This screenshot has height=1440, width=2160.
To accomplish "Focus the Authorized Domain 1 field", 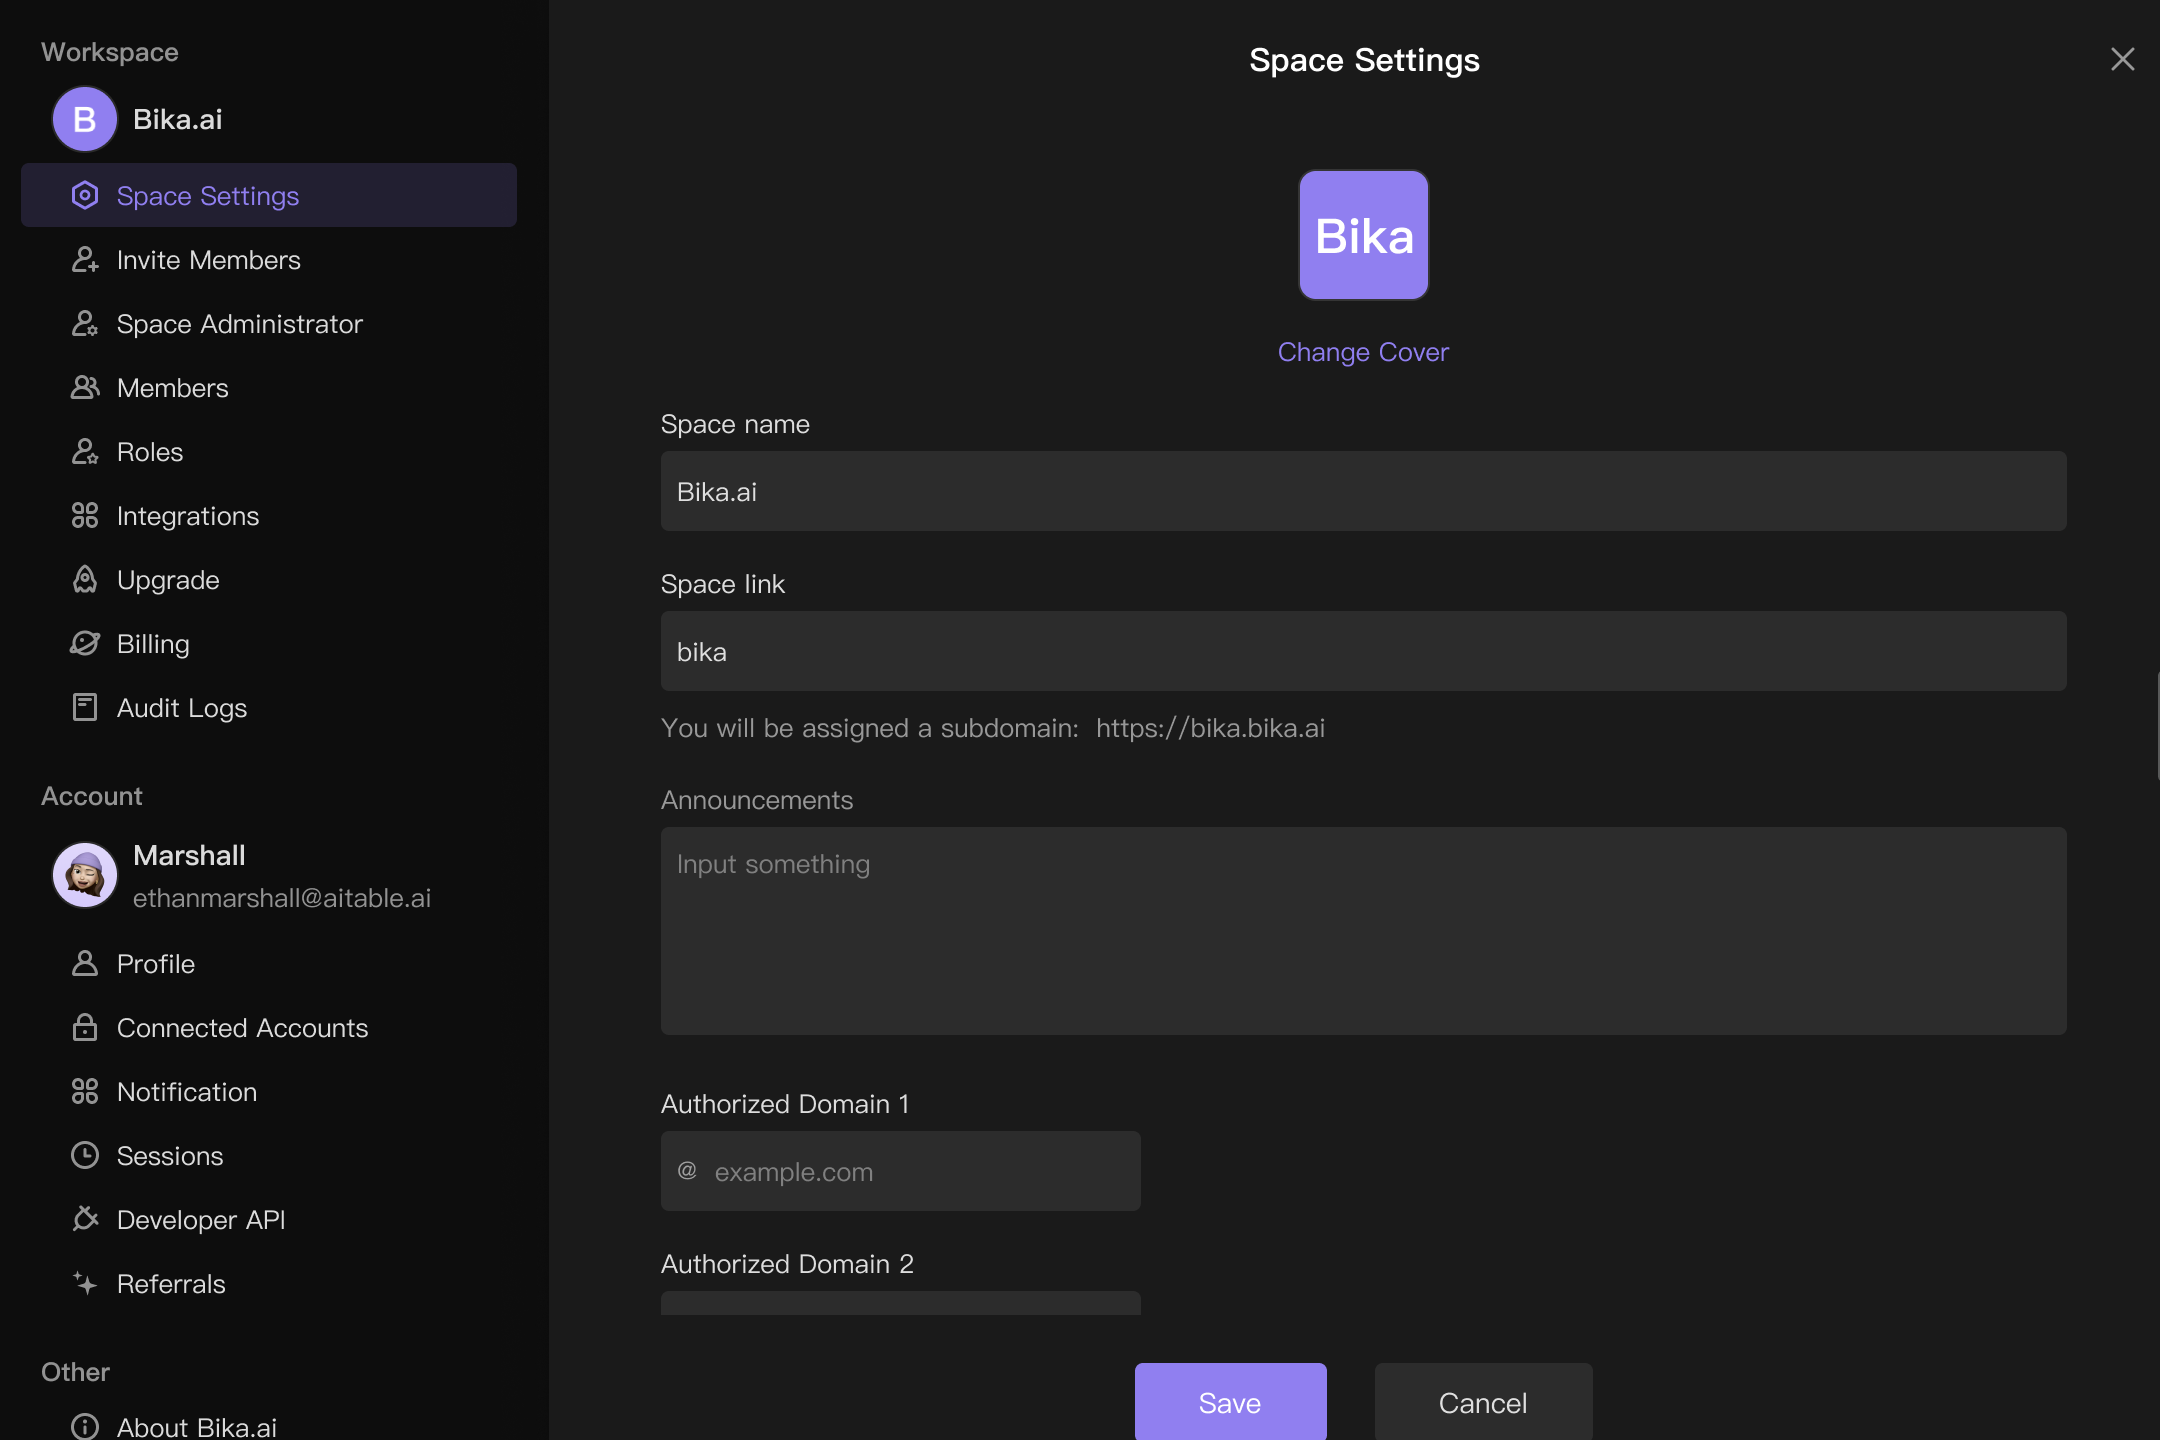I will point(900,1171).
